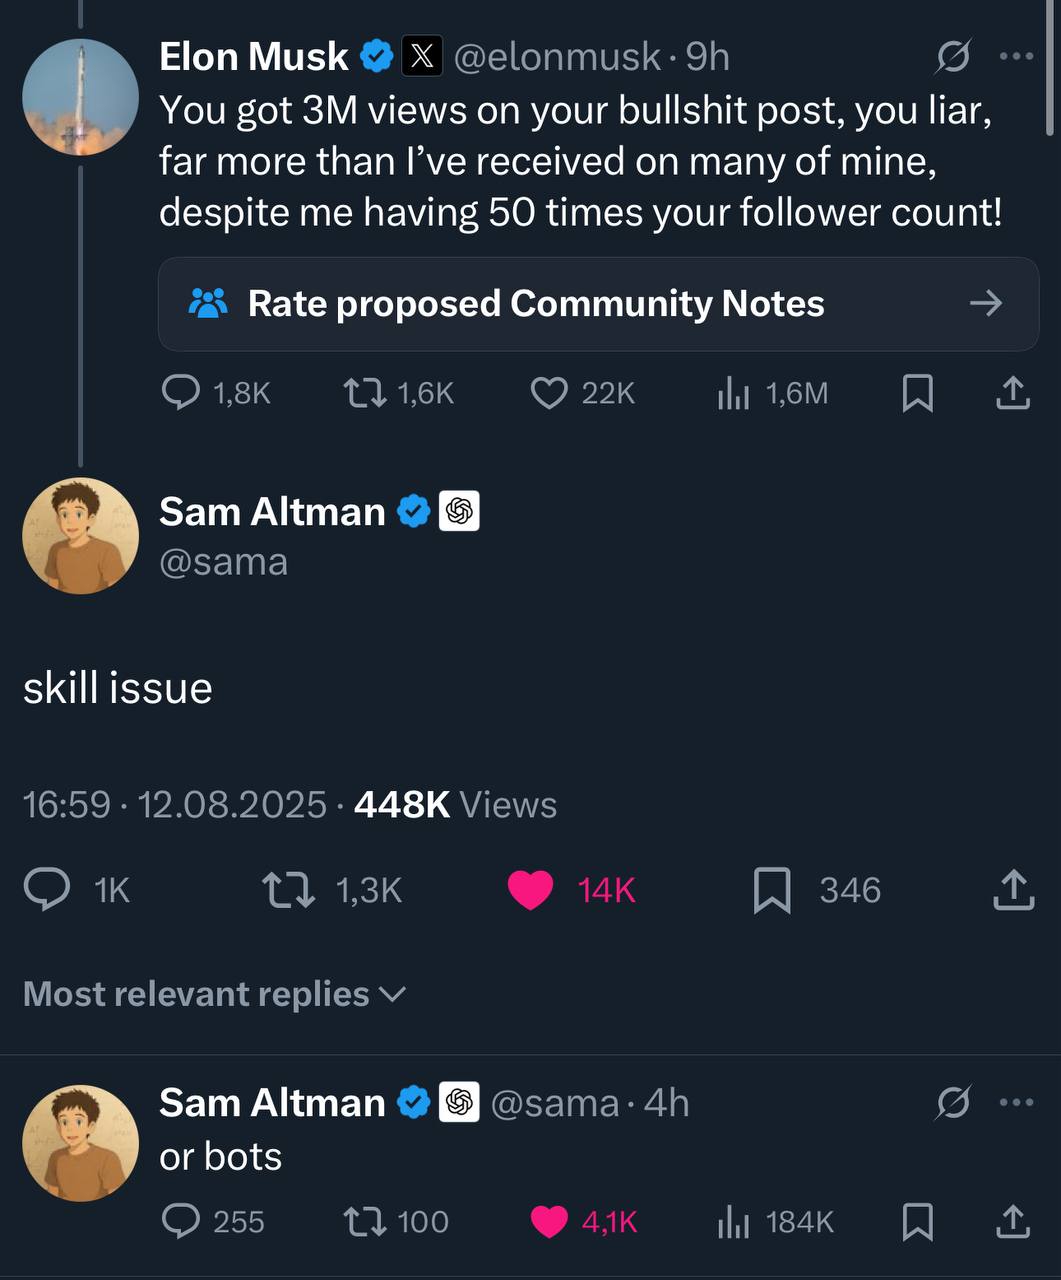Unlike the 'skill issue' post
Image resolution: width=1061 pixels, height=1280 pixels.
(531, 890)
